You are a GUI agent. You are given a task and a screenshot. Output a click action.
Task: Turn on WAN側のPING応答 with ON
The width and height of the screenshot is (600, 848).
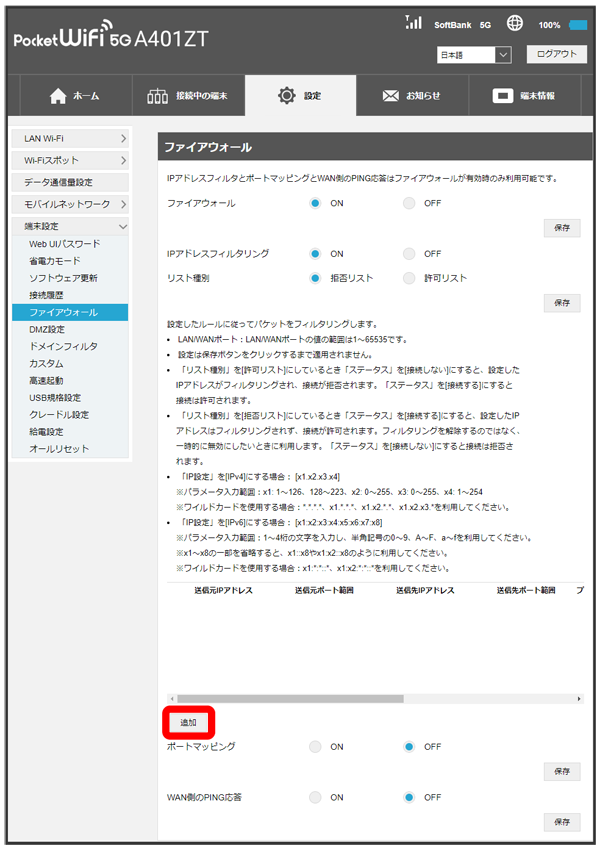coord(316,797)
